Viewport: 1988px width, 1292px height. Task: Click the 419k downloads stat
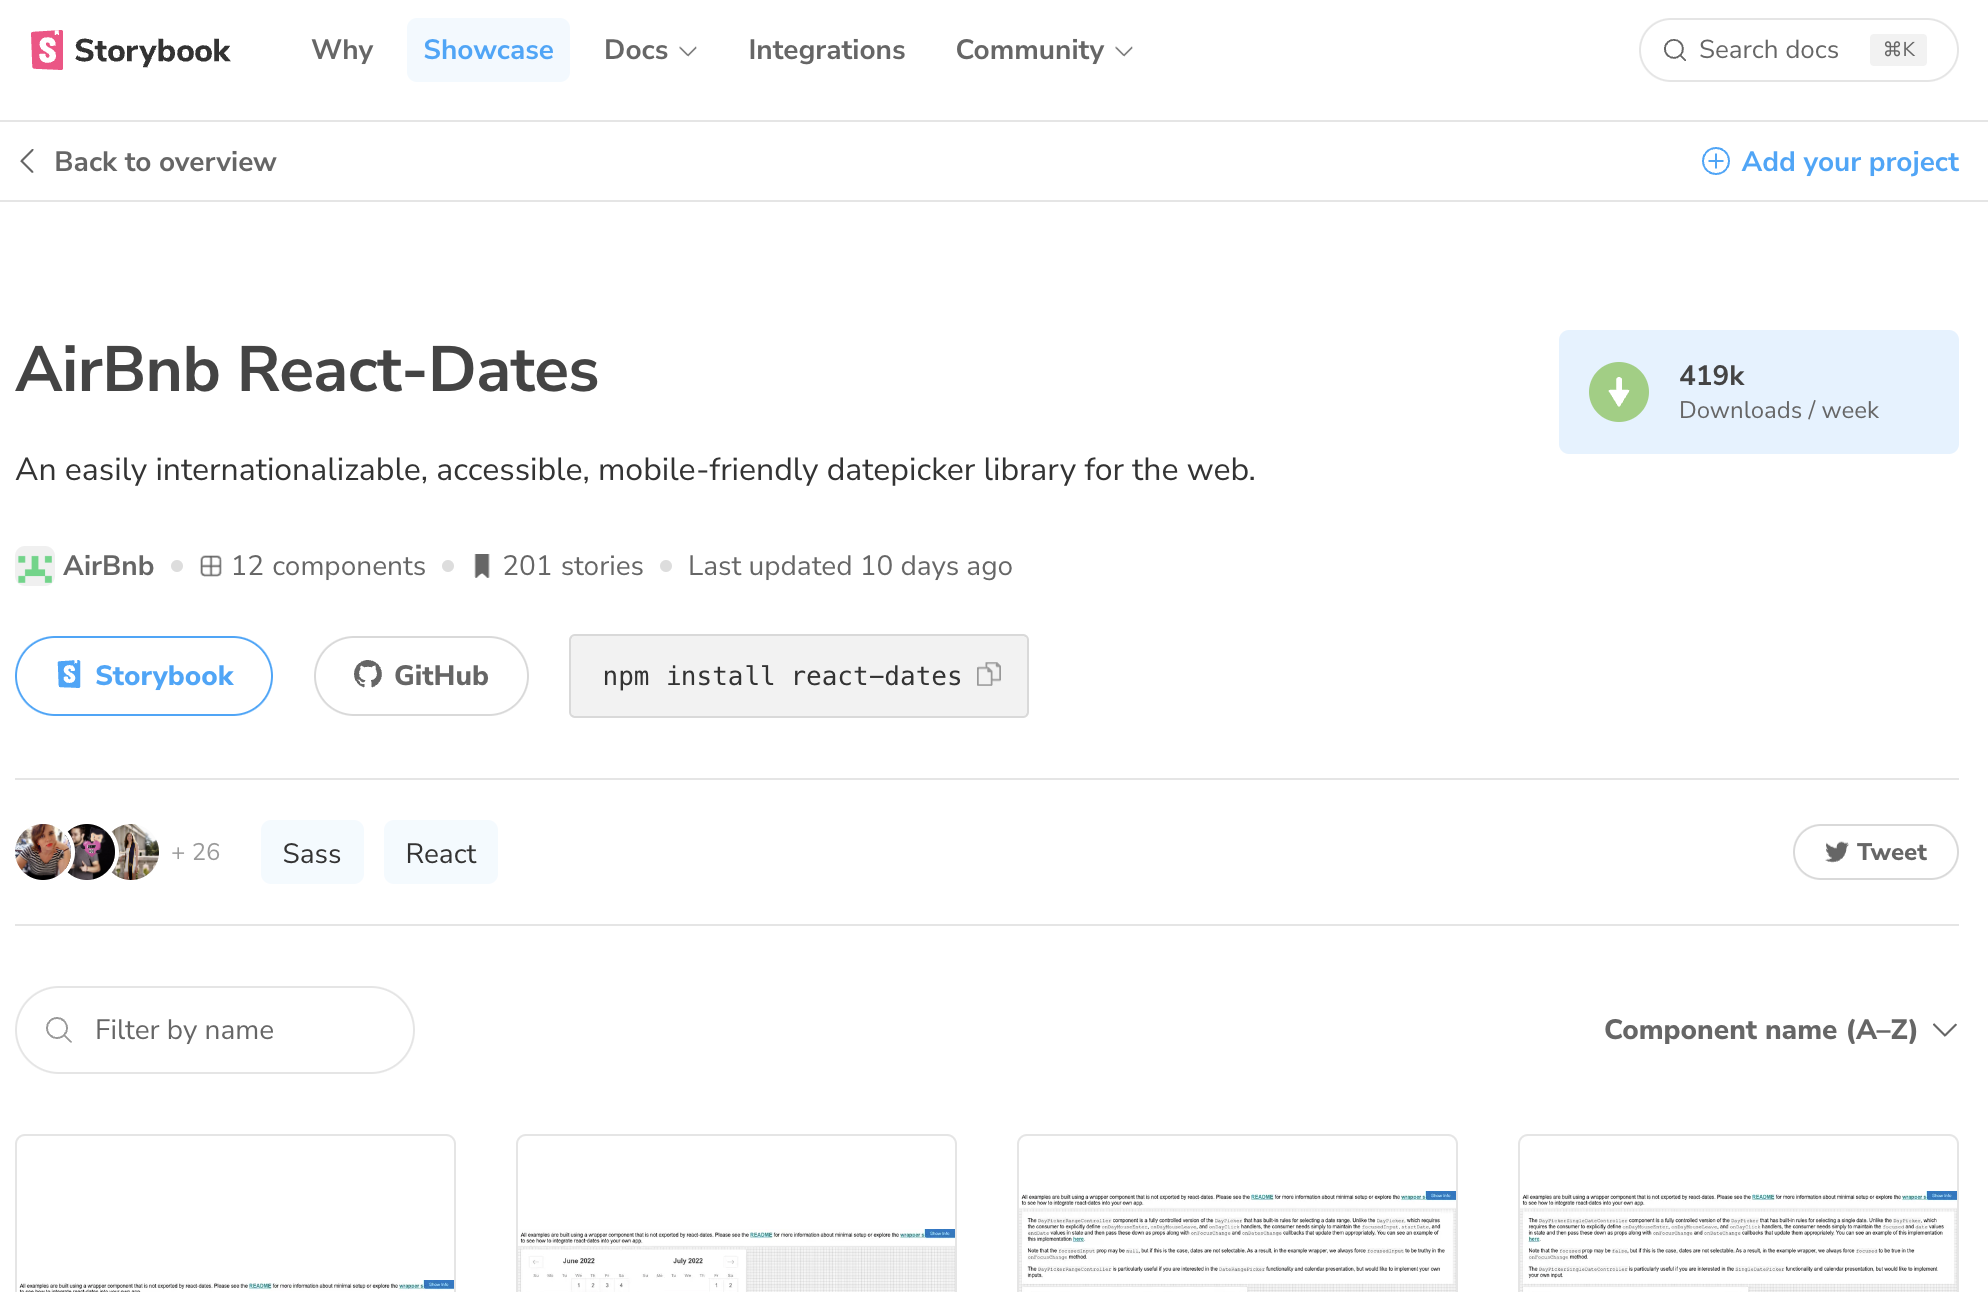pyautogui.click(x=1758, y=392)
